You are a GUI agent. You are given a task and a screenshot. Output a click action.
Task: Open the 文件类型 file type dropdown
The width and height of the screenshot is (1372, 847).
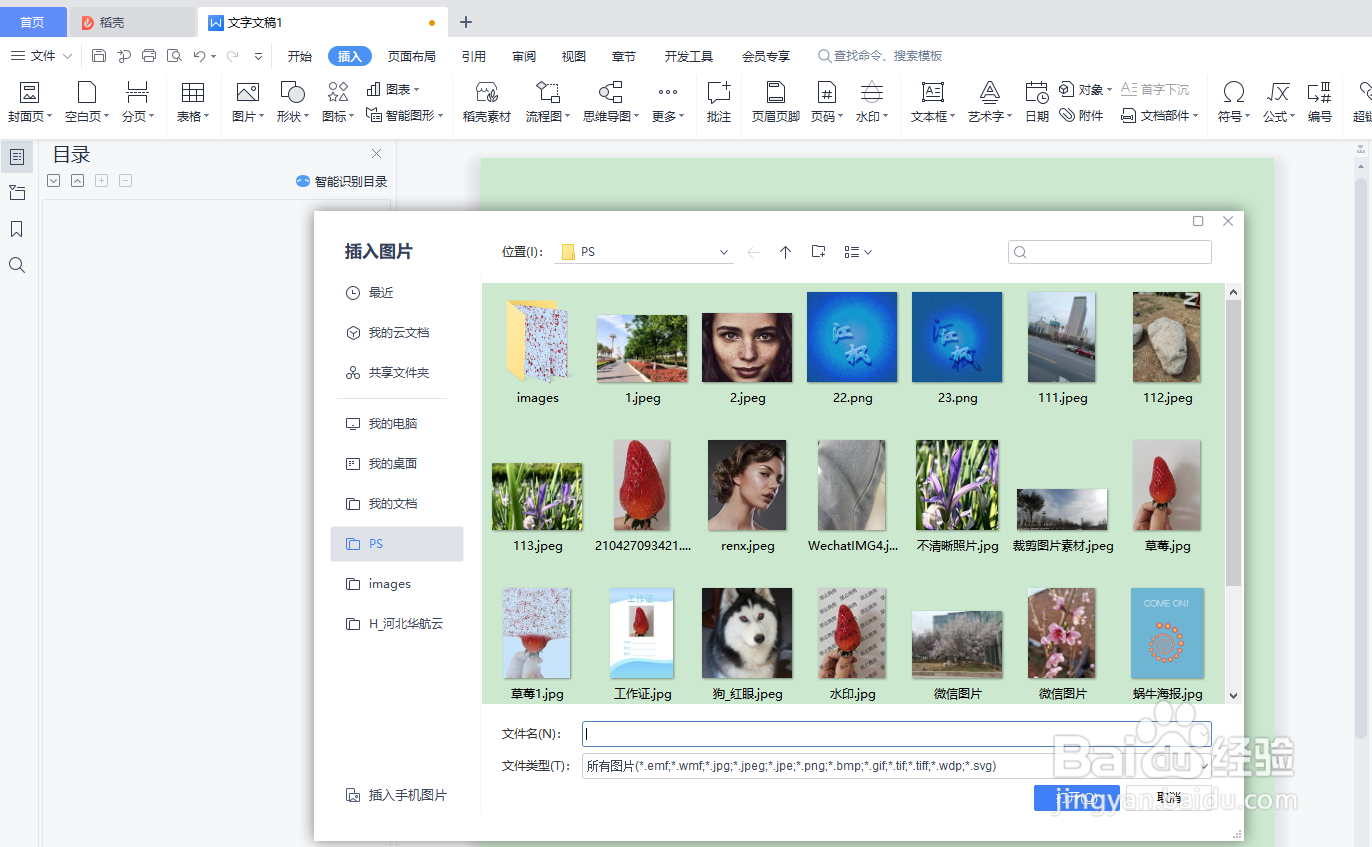(x=1205, y=766)
